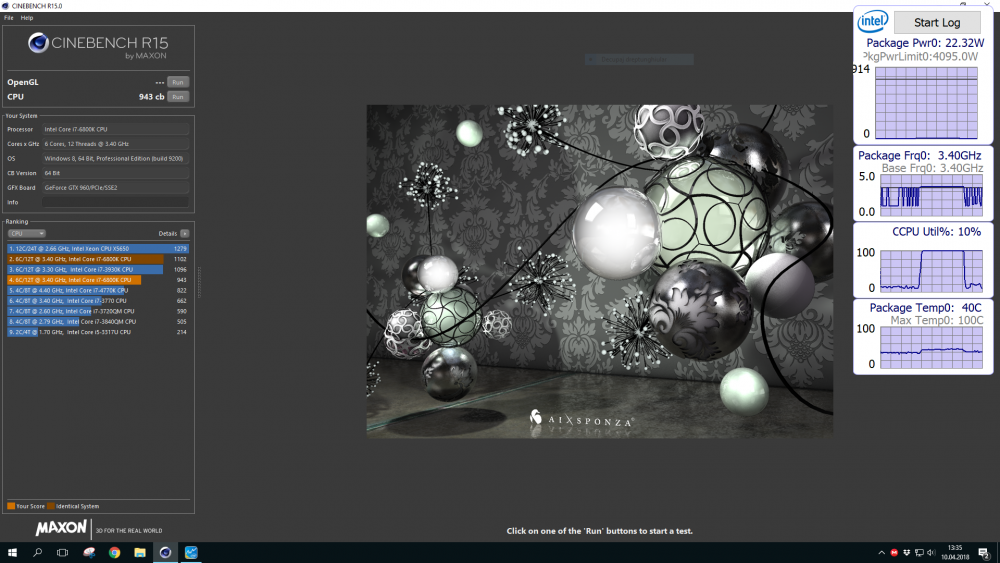Select ranking row Intel Core i5-3317U CPU
The height and width of the screenshot is (563, 1000).
coord(98,332)
